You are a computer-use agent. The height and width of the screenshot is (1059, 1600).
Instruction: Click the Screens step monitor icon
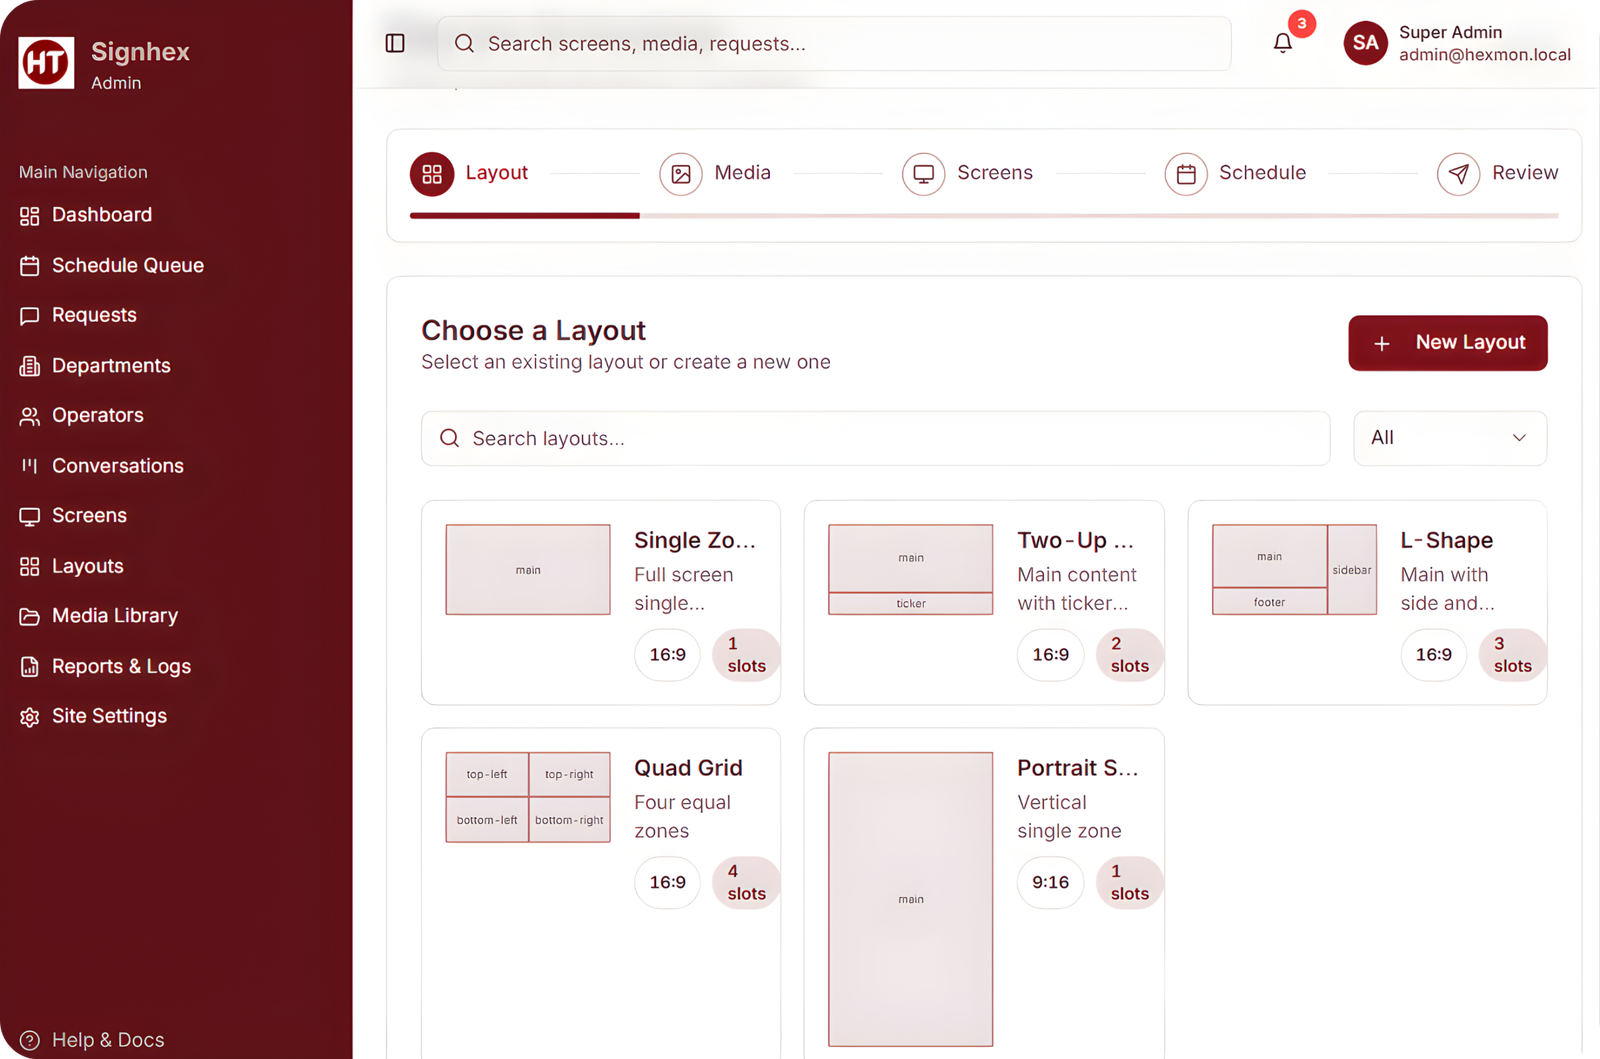click(x=923, y=174)
